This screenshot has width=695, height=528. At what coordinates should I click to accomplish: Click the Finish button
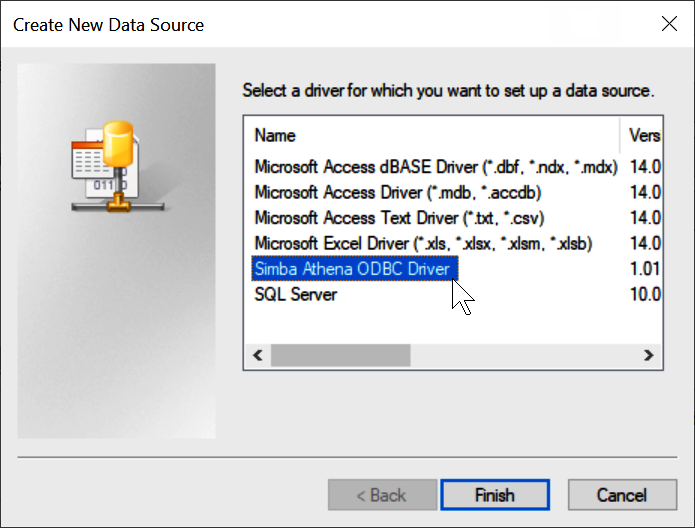point(494,495)
